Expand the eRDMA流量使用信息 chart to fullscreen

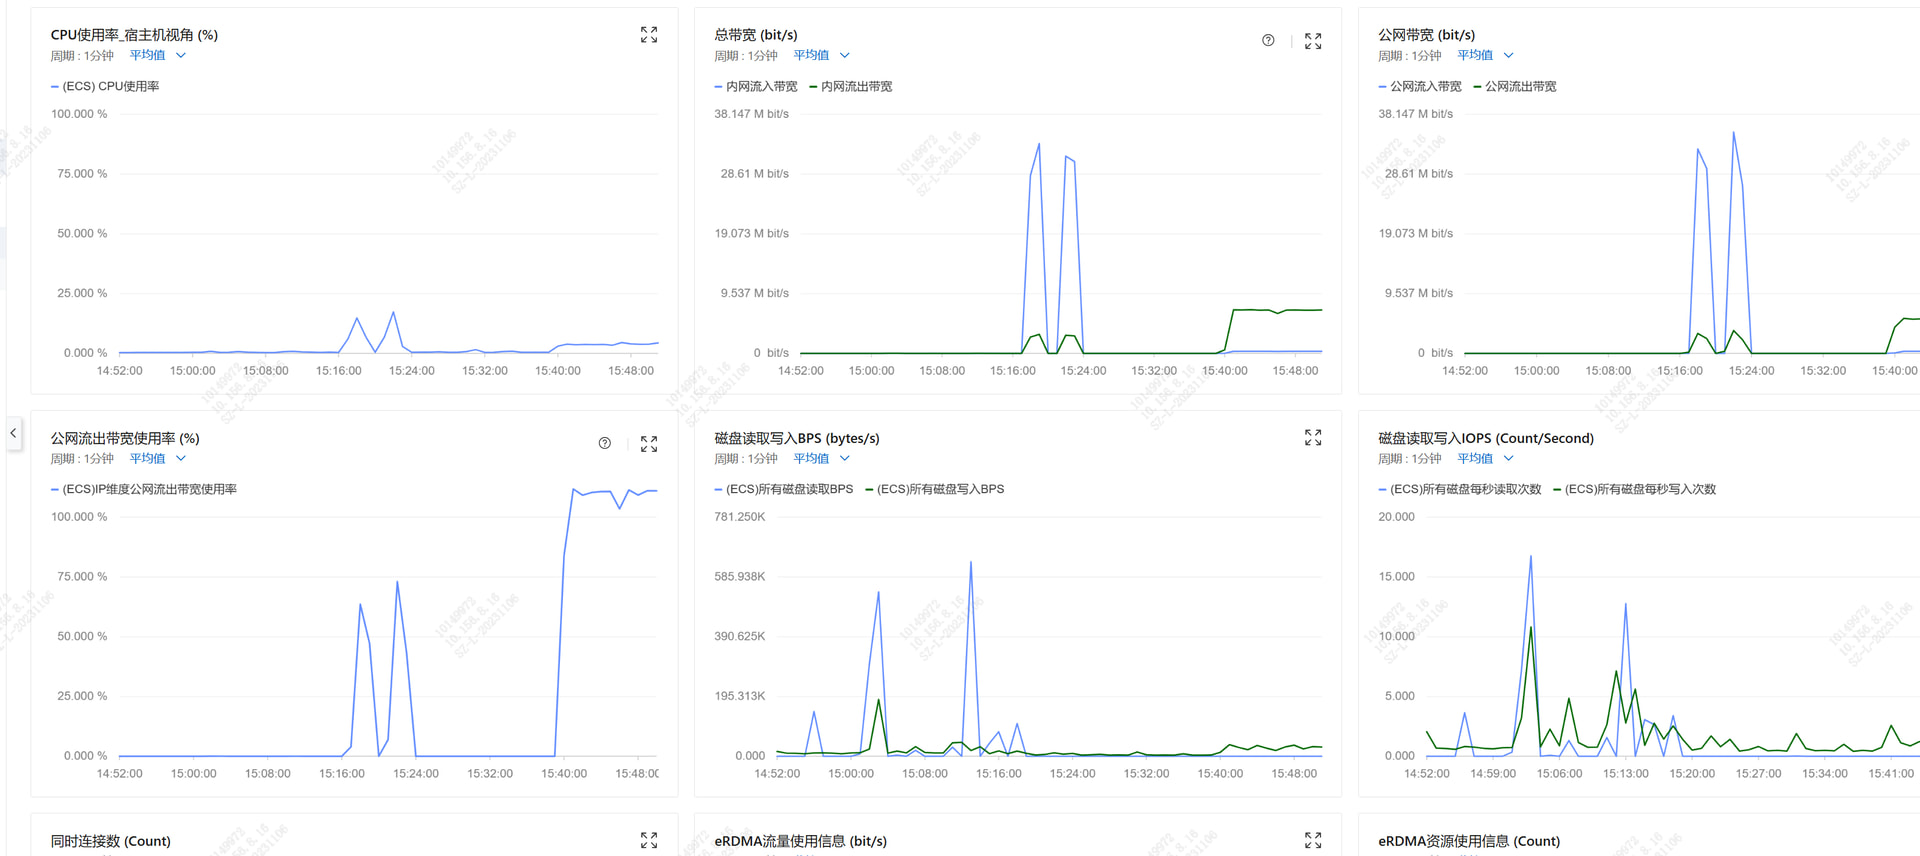(1313, 840)
